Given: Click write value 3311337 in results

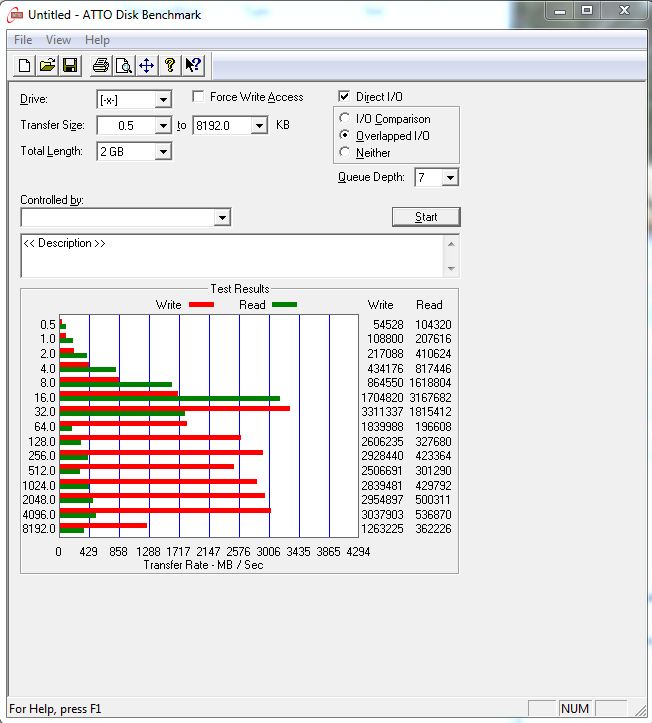Looking at the screenshot, I should coord(382,412).
